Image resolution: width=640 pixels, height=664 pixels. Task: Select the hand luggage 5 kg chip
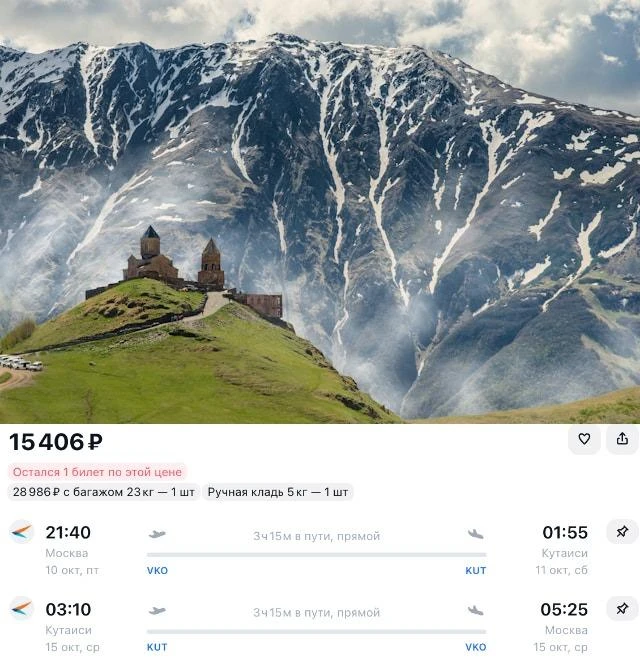tap(278, 492)
